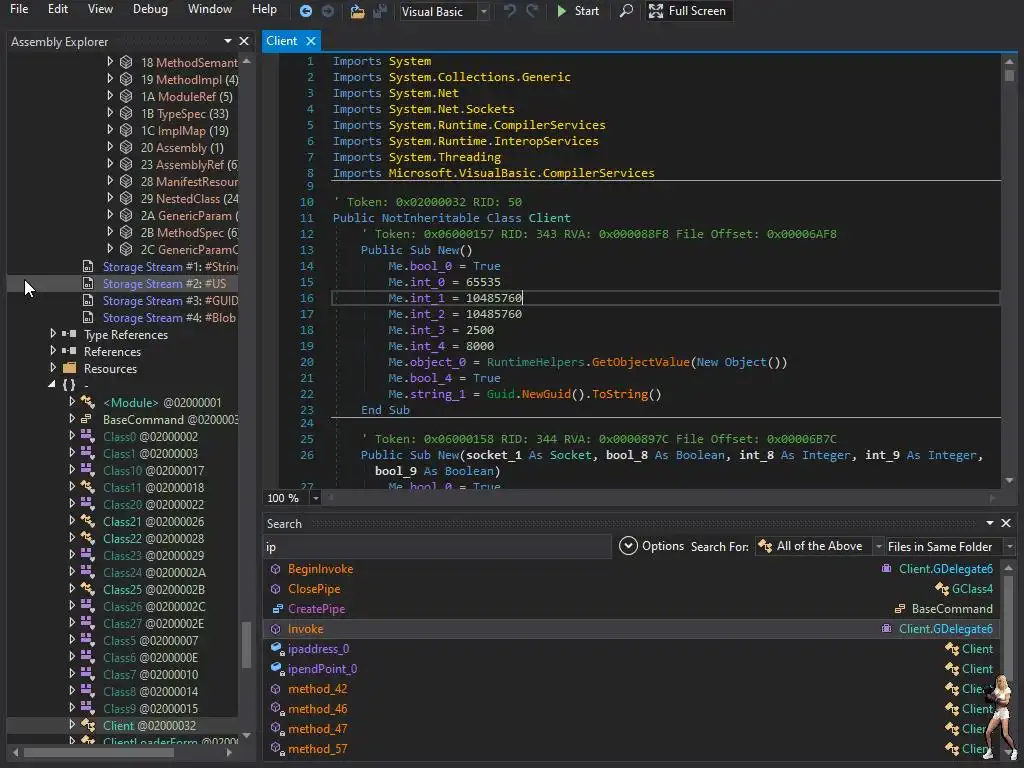The height and width of the screenshot is (768, 1024).
Task: Expand the Search Options chevron
Action: [x=628, y=546]
